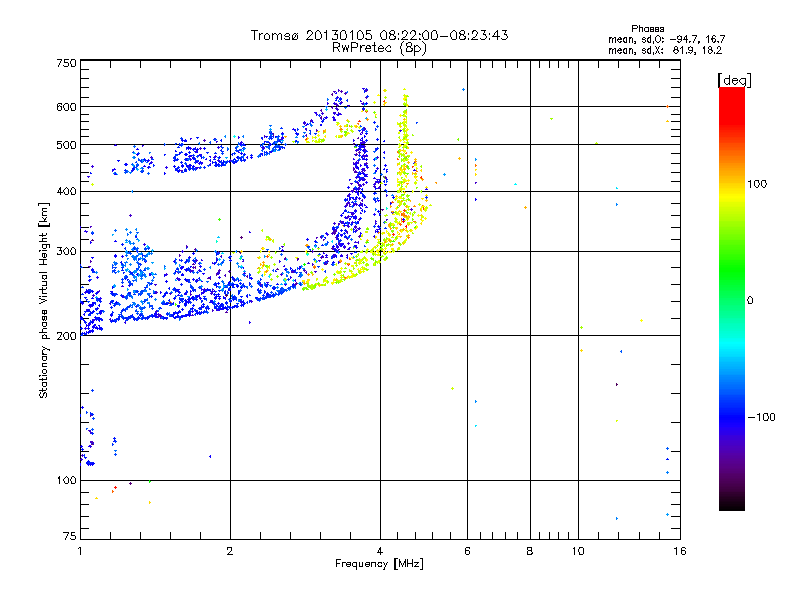The width and height of the screenshot is (800, 600).
Task: Click the x-axis label '1'
Action: click(x=80, y=551)
